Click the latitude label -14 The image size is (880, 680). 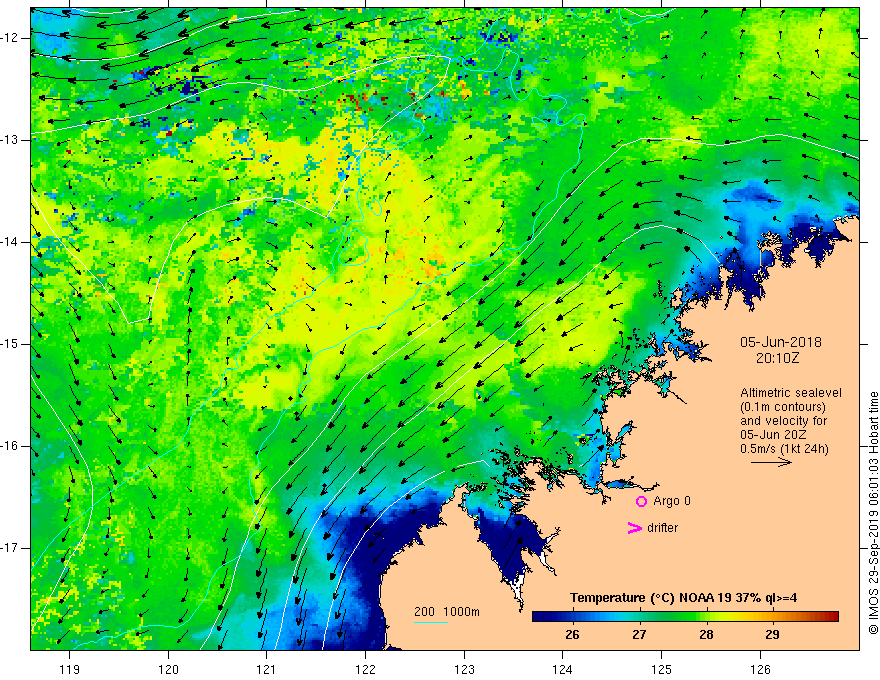pos(11,242)
